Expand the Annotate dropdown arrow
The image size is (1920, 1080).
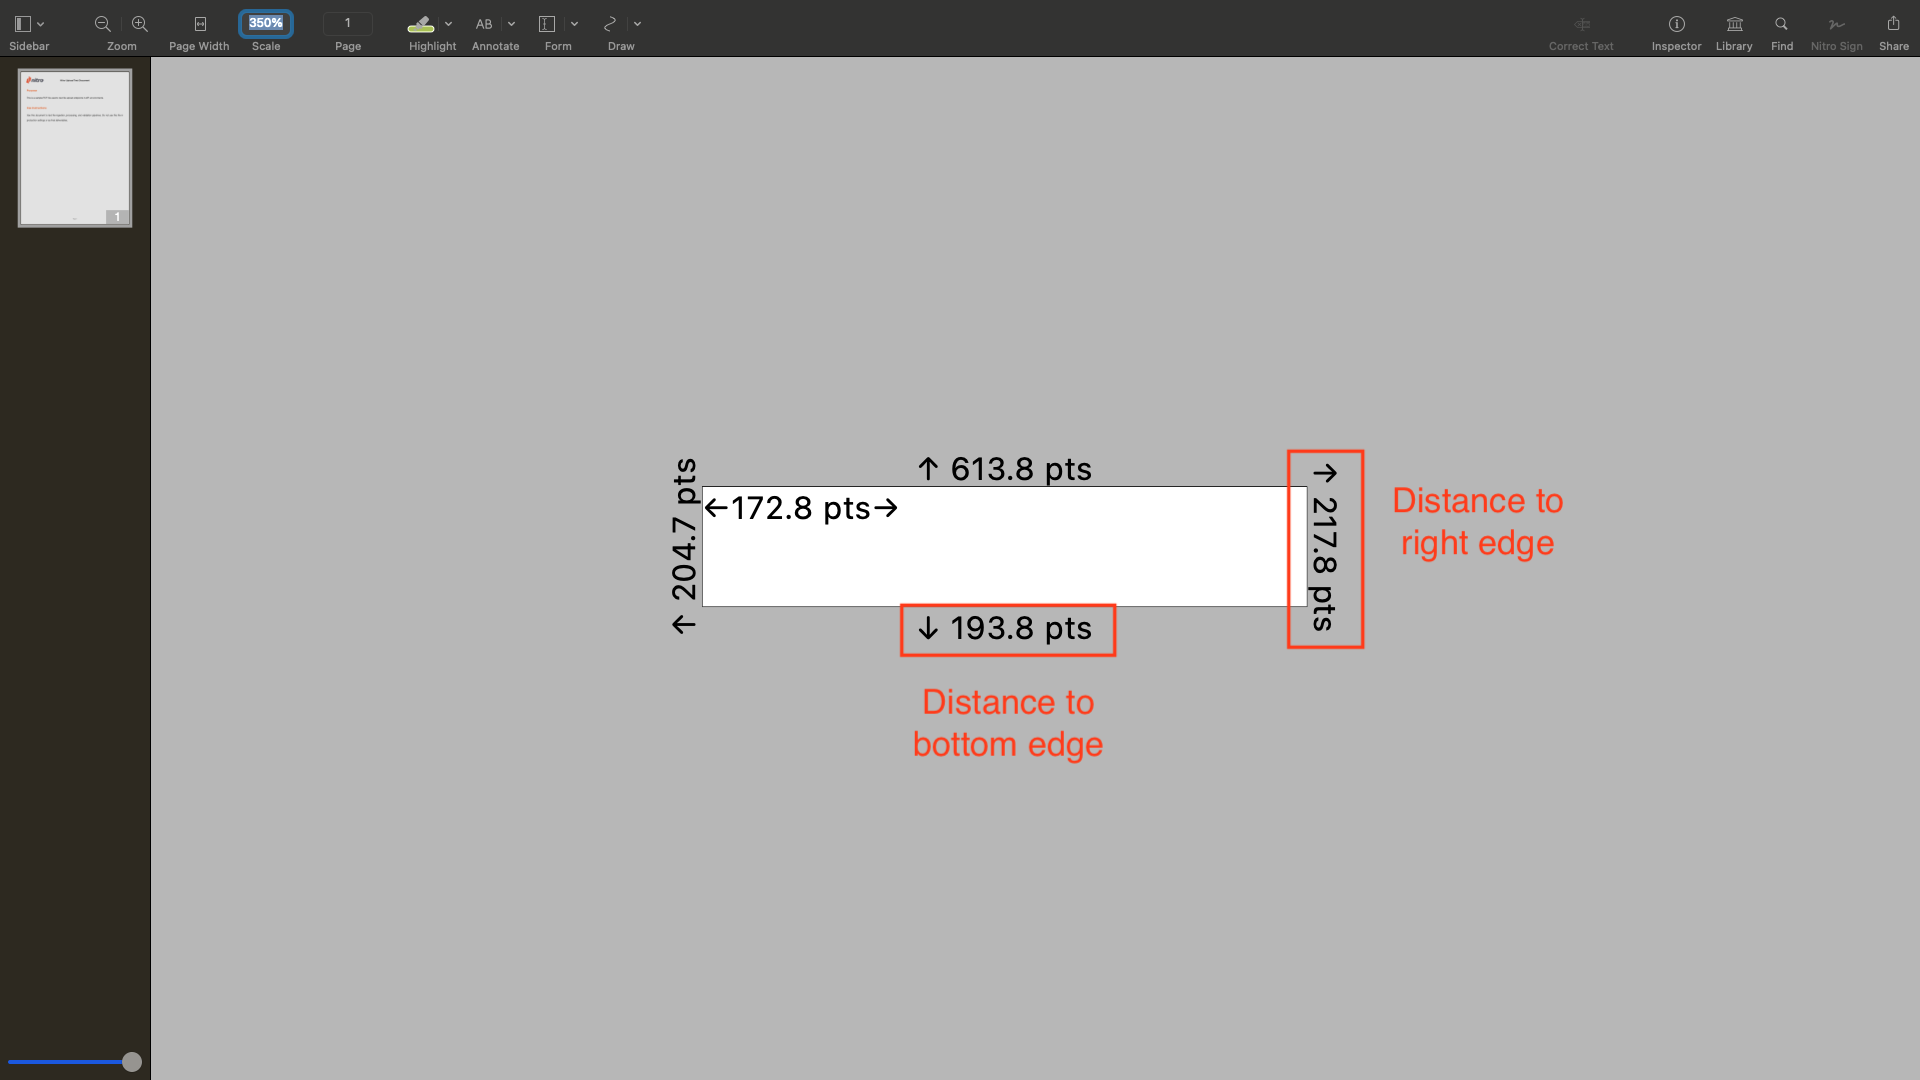511,24
